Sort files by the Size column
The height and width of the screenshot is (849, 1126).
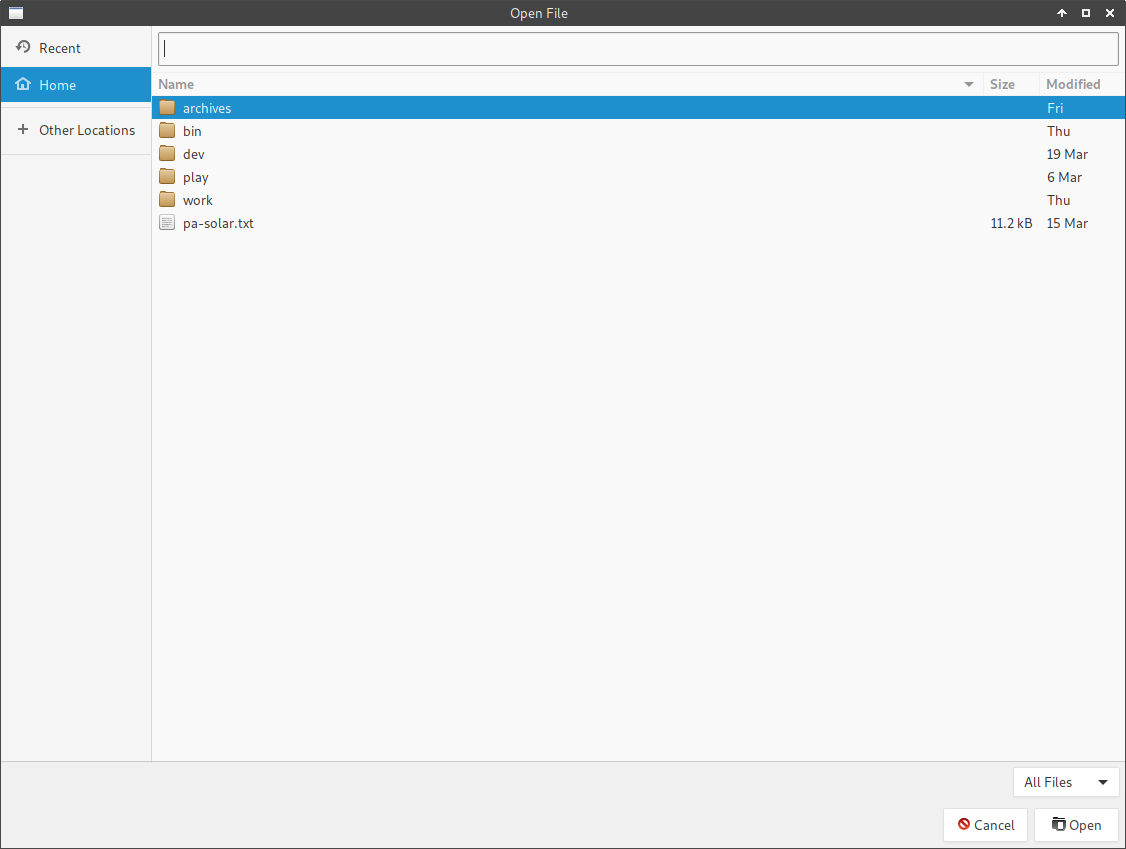(x=1002, y=85)
